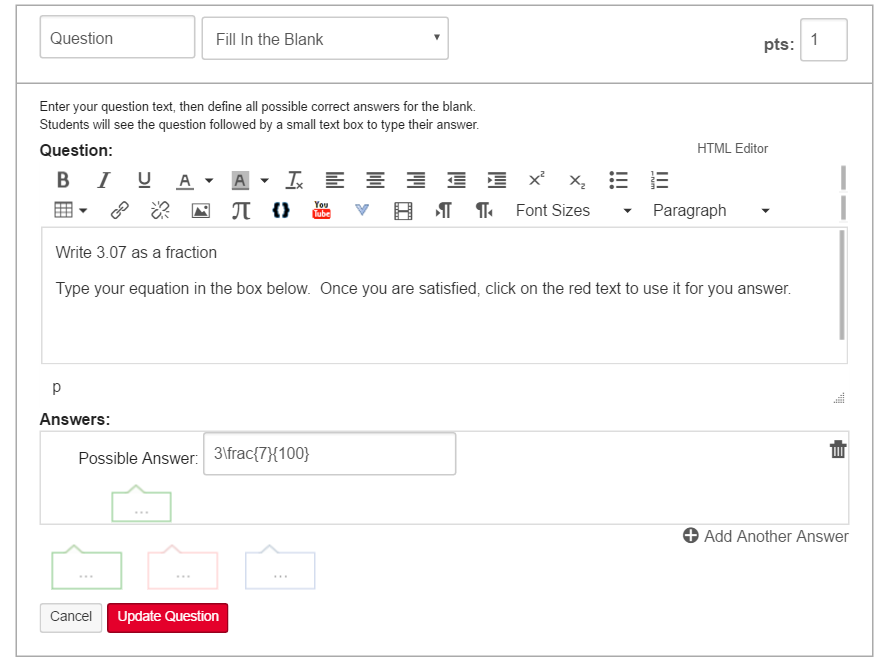The image size is (885, 672).
Task: Toggle underline formatting
Action: coord(144,180)
